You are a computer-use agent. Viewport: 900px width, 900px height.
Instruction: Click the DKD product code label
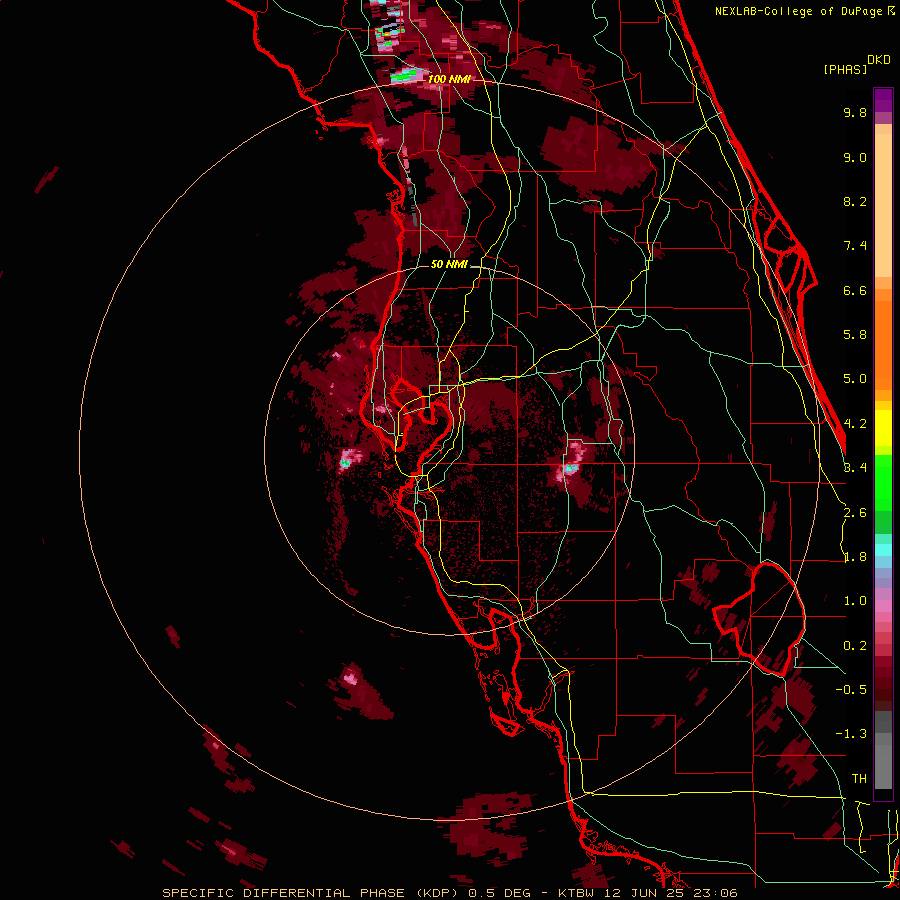pos(879,60)
